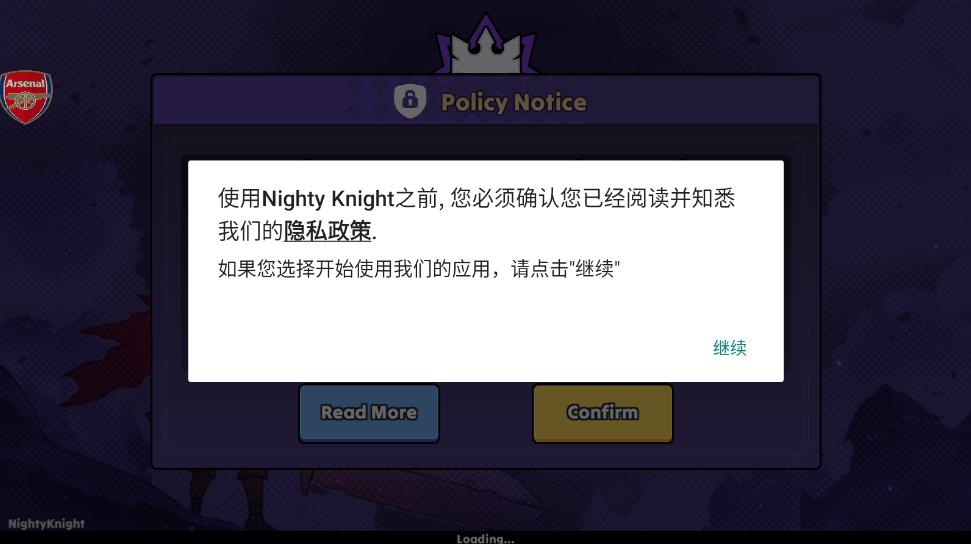This screenshot has width=971, height=544.
Task: Tap the green 继续 continue button
Action: (729, 348)
